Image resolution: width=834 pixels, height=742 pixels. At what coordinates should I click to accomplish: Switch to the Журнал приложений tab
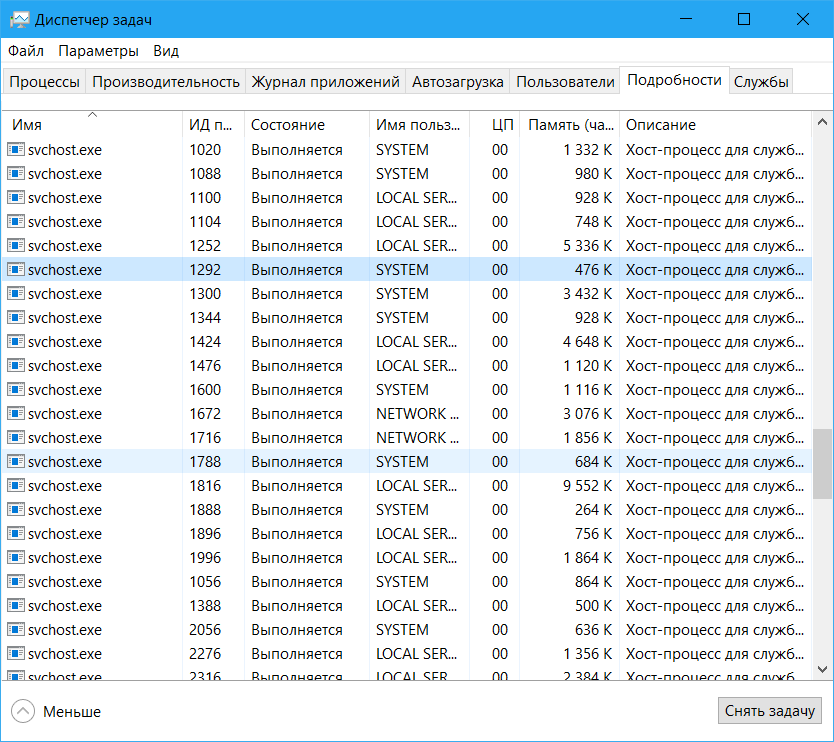pos(325,81)
